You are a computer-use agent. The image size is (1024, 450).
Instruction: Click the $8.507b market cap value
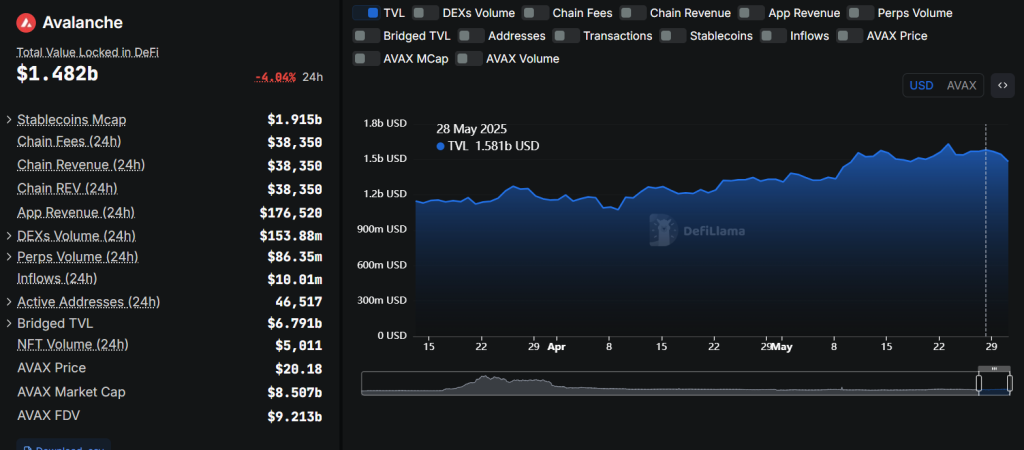(x=295, y=393)
